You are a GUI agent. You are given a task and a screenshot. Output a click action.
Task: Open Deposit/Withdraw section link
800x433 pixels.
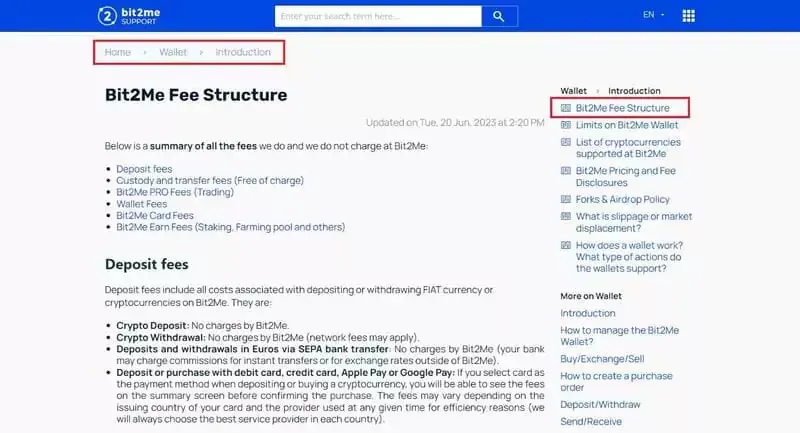601,404
